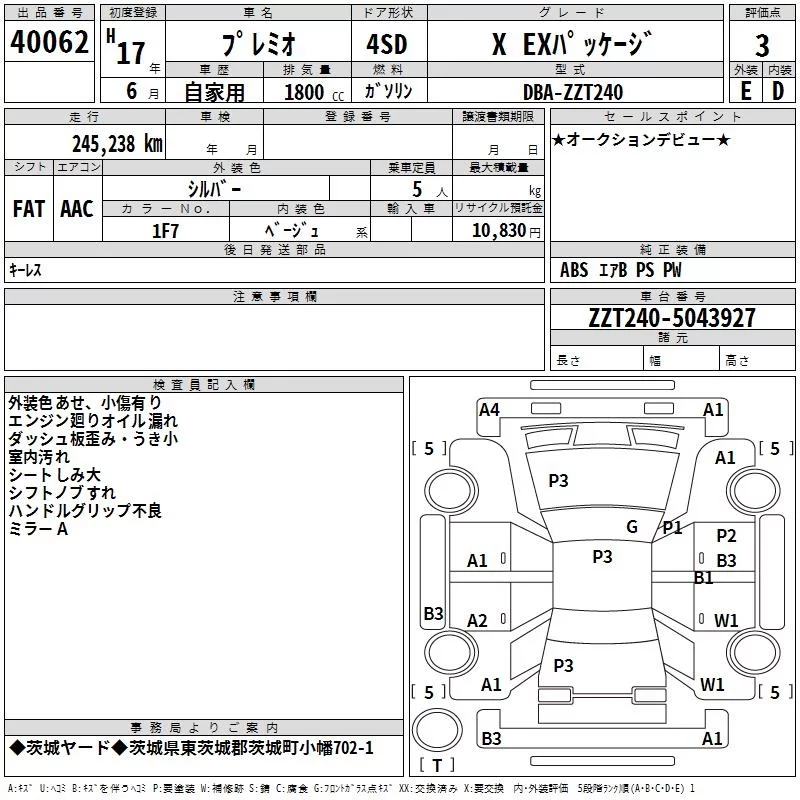Click color number 1F7 cell
This screenshot has width=800, height=800.
click(x=166, y=231)
